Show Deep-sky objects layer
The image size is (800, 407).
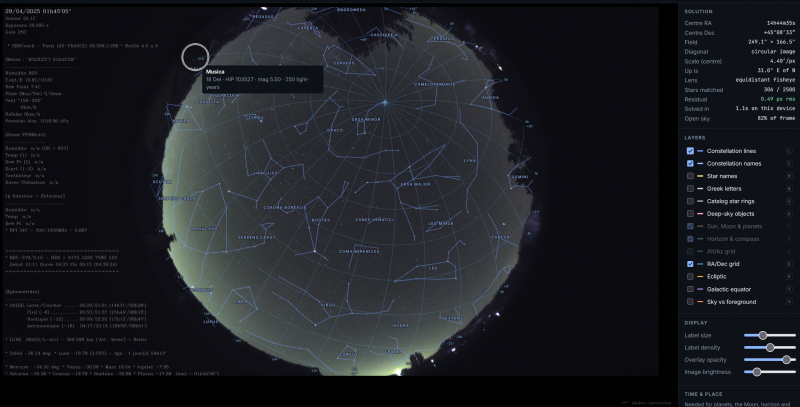pos(690,214)
